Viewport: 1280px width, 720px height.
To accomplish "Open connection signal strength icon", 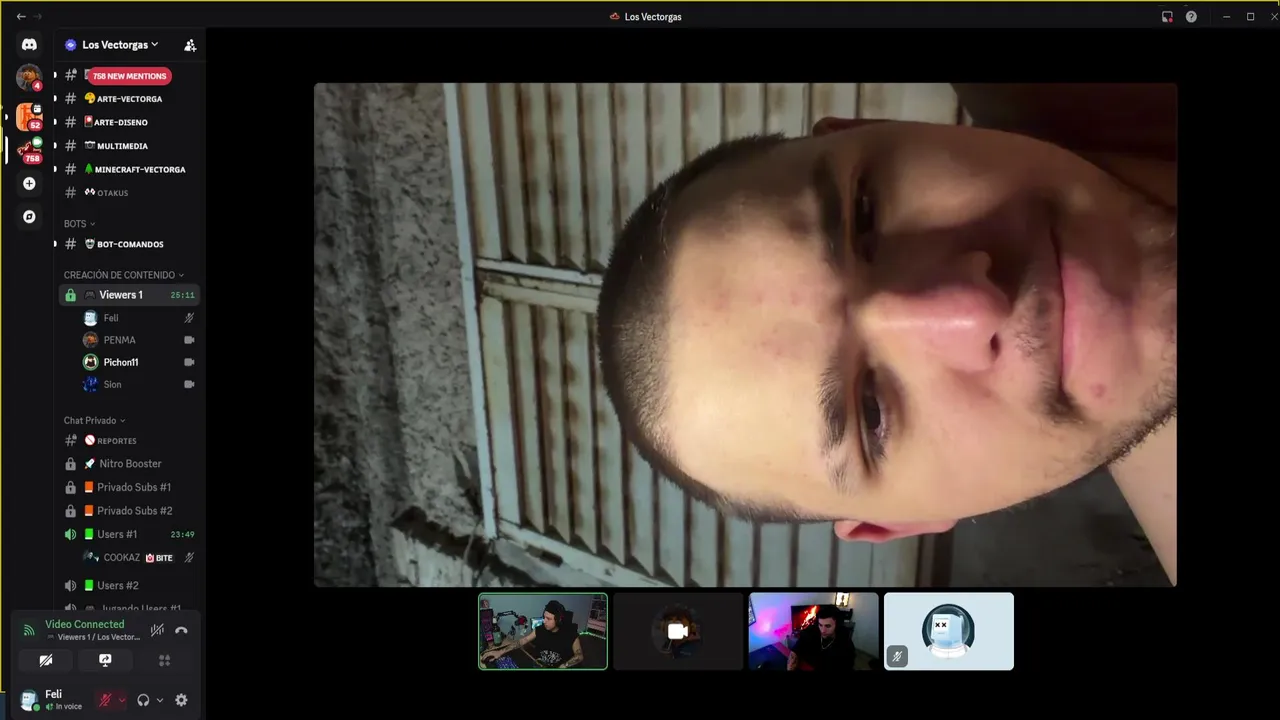I will (x=29, y=631).
